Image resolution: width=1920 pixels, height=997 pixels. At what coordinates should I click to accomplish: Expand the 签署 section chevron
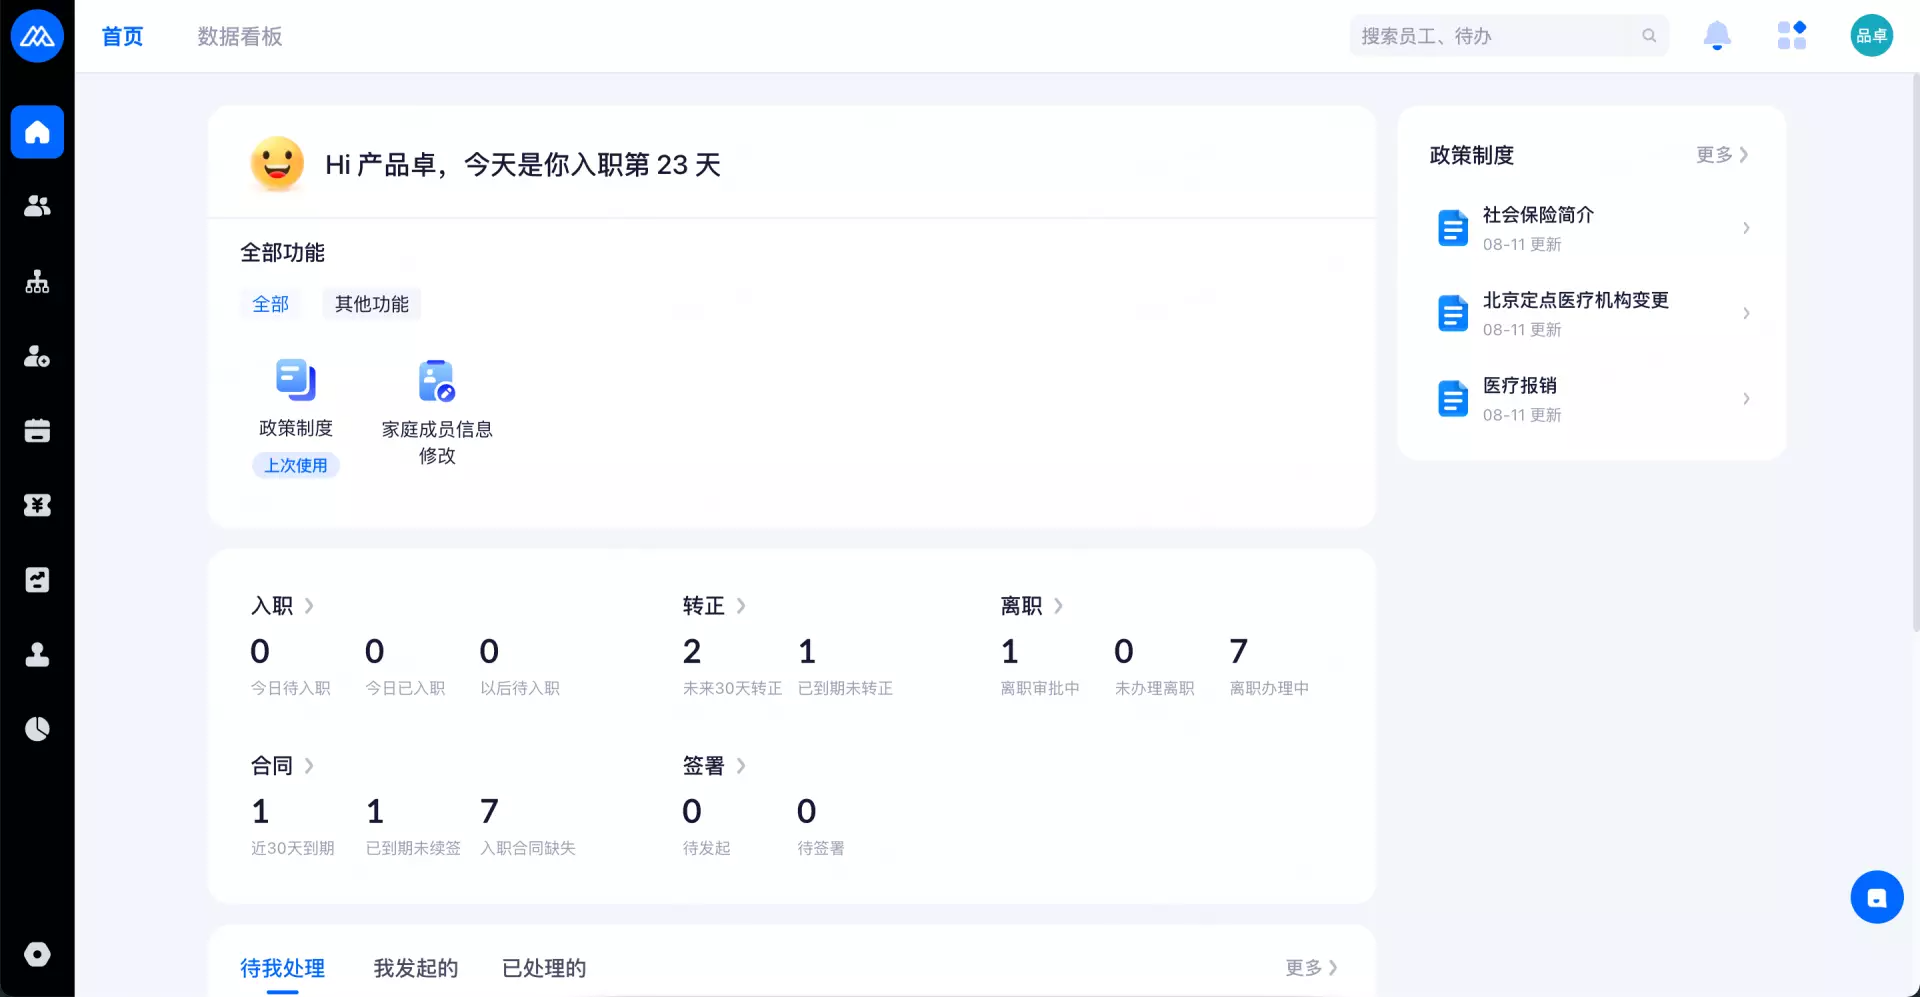point(741,766)
